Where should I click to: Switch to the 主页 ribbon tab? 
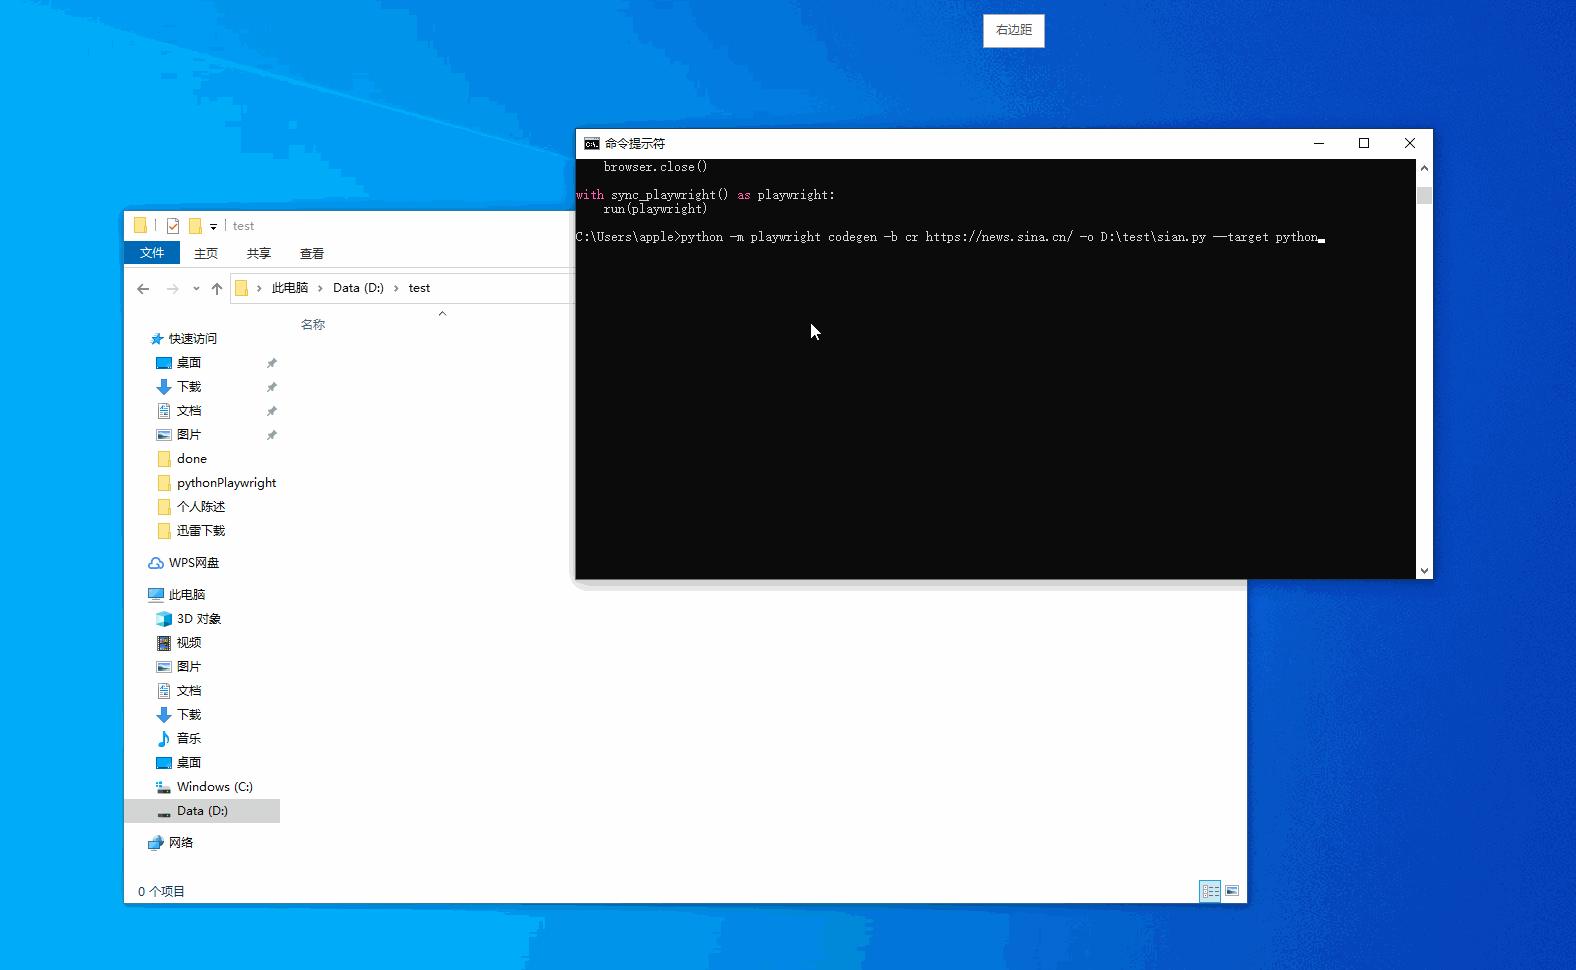point(206,253)
